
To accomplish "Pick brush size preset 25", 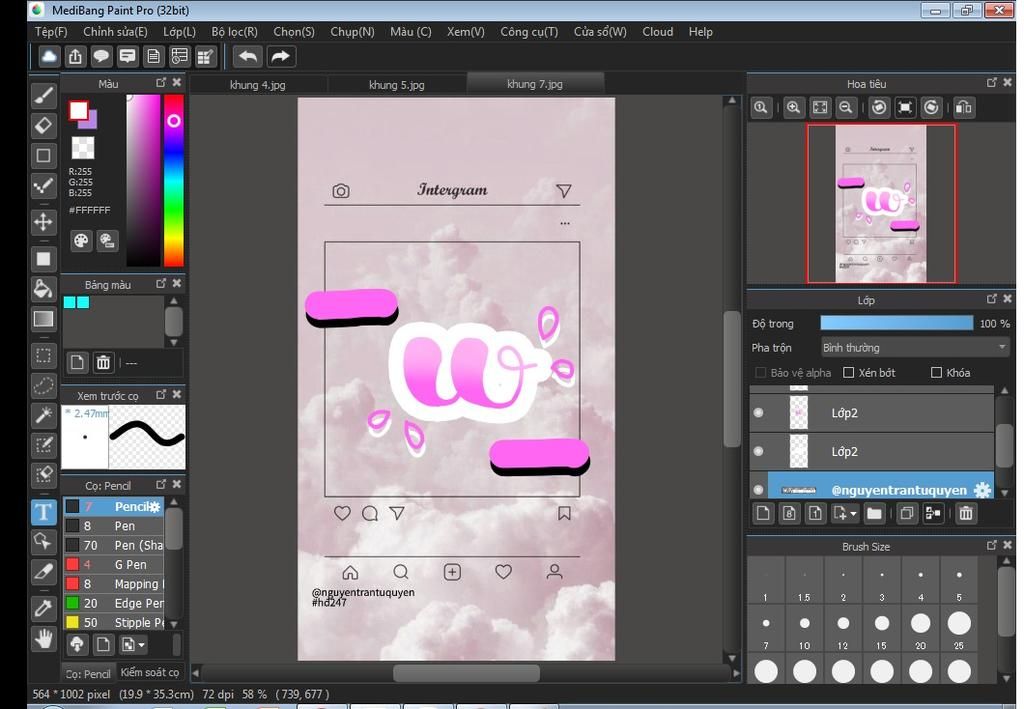I will point(959,629).
